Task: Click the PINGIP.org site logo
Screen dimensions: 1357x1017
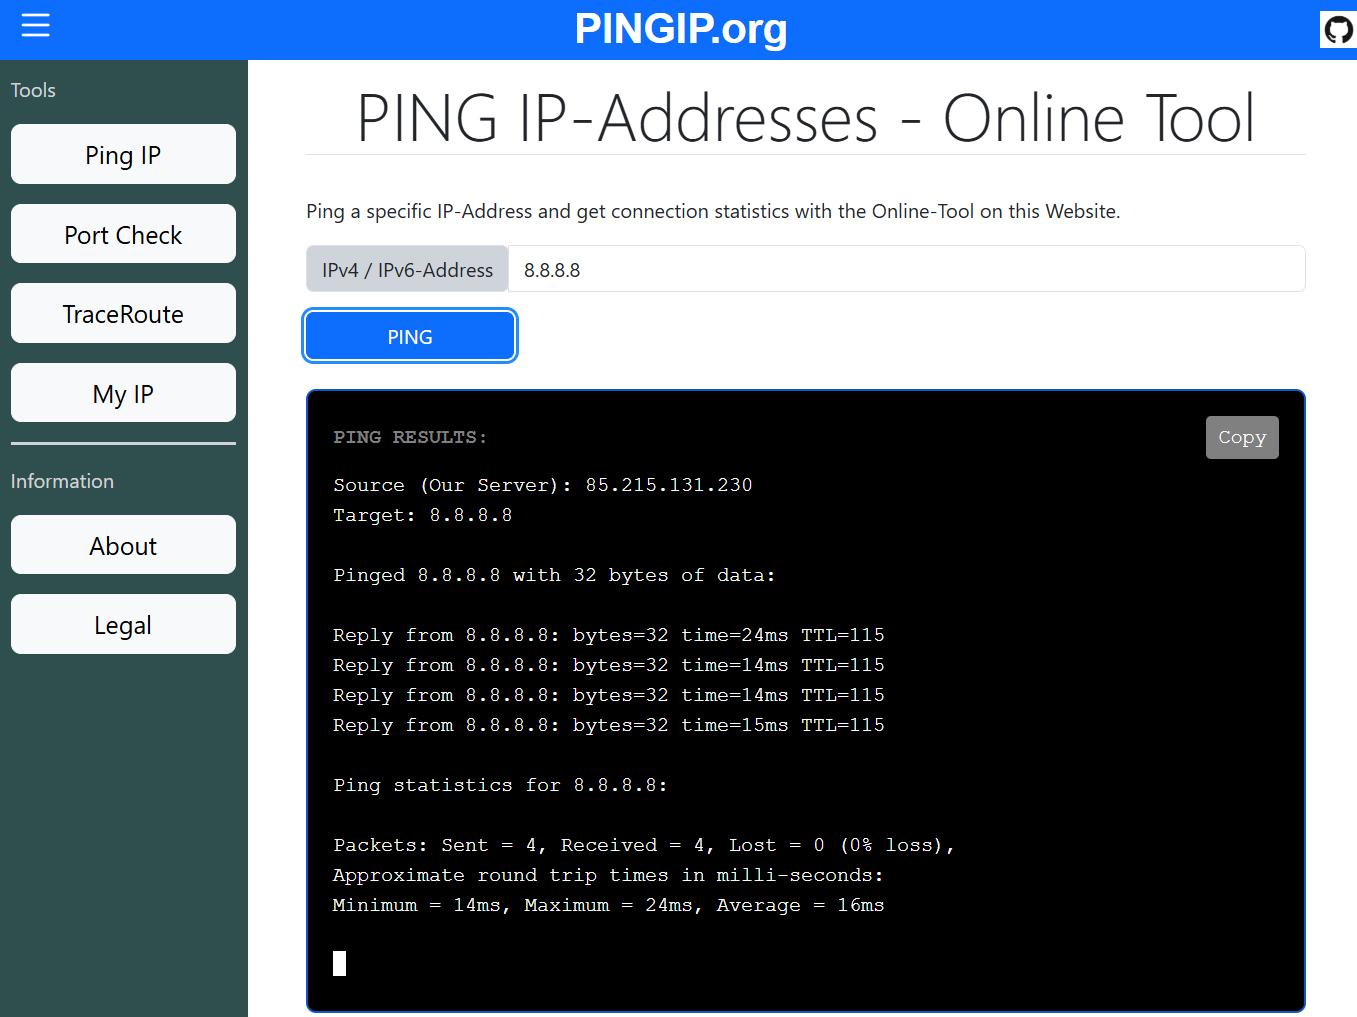Action: coord(680,29)
